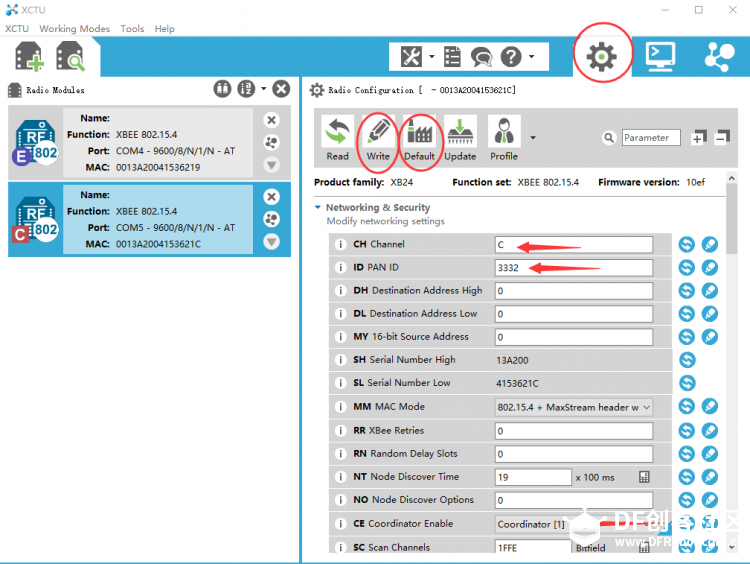Open the XCTU menu
The width and height of the screenshot is (750, 564).
pyautogui.click(x=17, y=29)
